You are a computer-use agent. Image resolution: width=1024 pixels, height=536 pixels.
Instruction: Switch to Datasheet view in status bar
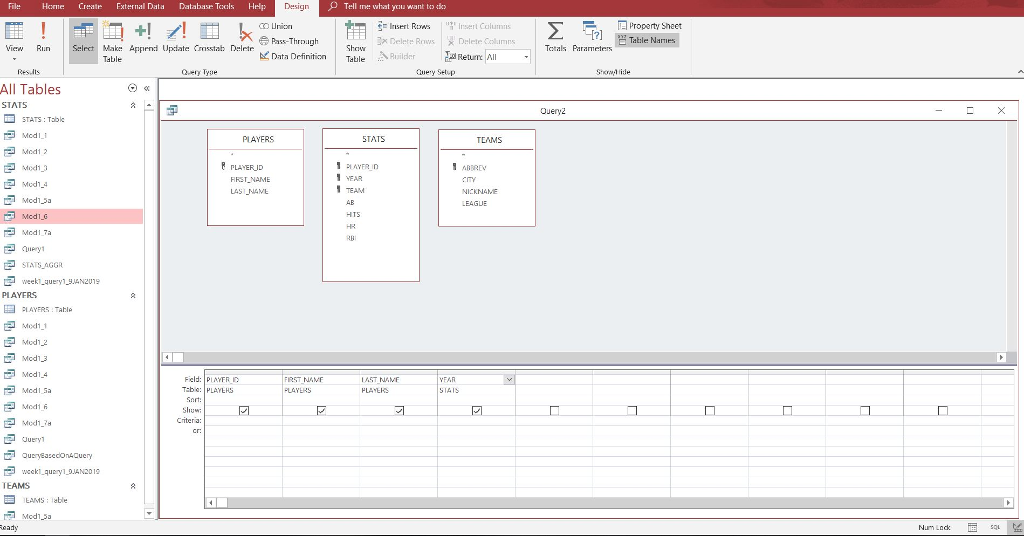972,528
